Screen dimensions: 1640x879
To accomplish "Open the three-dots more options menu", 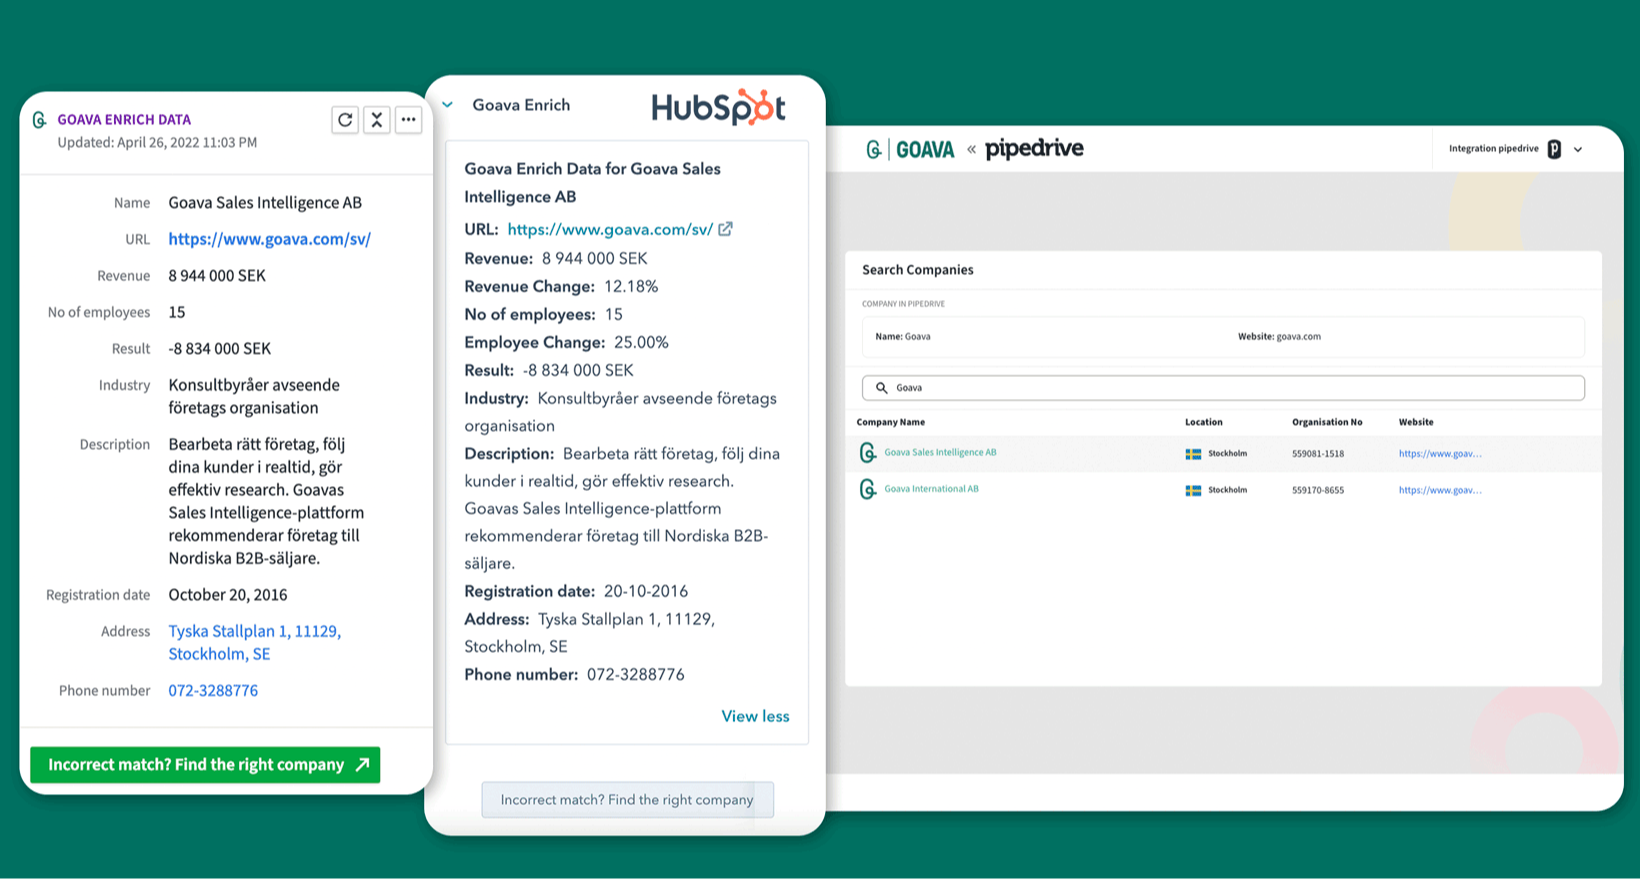I will tap(408, 120).
